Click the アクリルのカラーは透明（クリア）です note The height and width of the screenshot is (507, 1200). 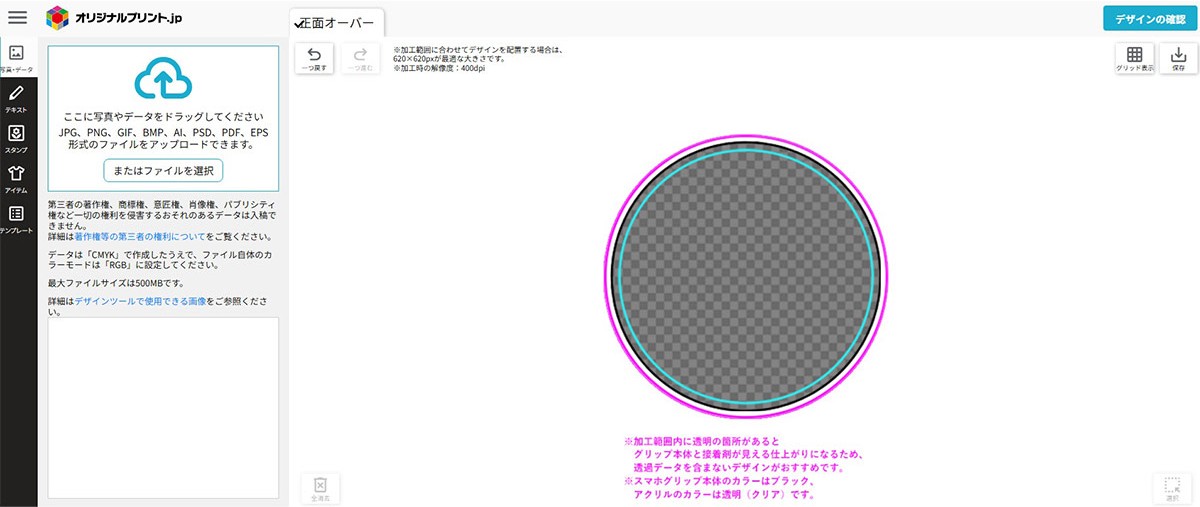[x=725, y=494]
